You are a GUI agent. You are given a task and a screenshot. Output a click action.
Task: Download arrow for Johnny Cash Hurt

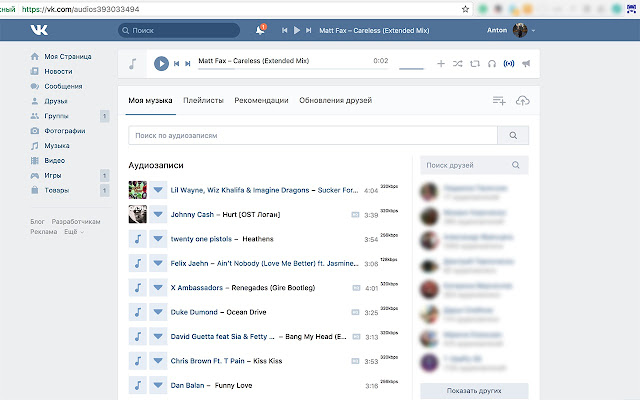pyautogui.click(x=158, y=214)
